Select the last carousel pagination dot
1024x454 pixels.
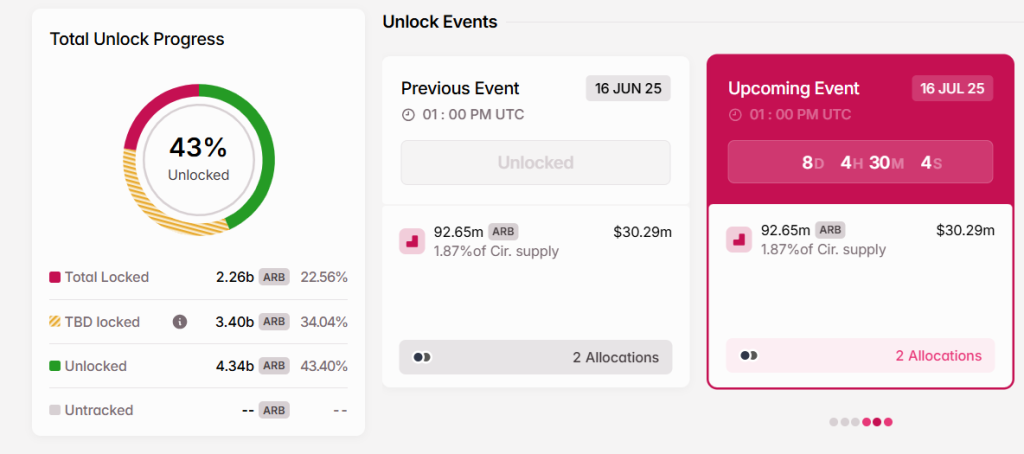coord(888,422)
